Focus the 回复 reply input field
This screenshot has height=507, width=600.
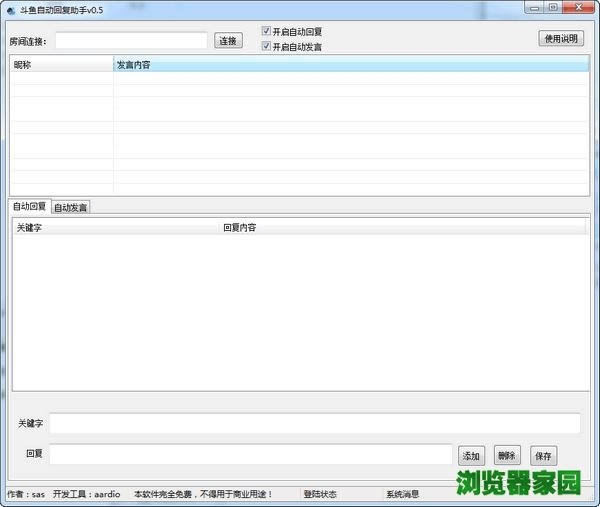pos(251,454)
